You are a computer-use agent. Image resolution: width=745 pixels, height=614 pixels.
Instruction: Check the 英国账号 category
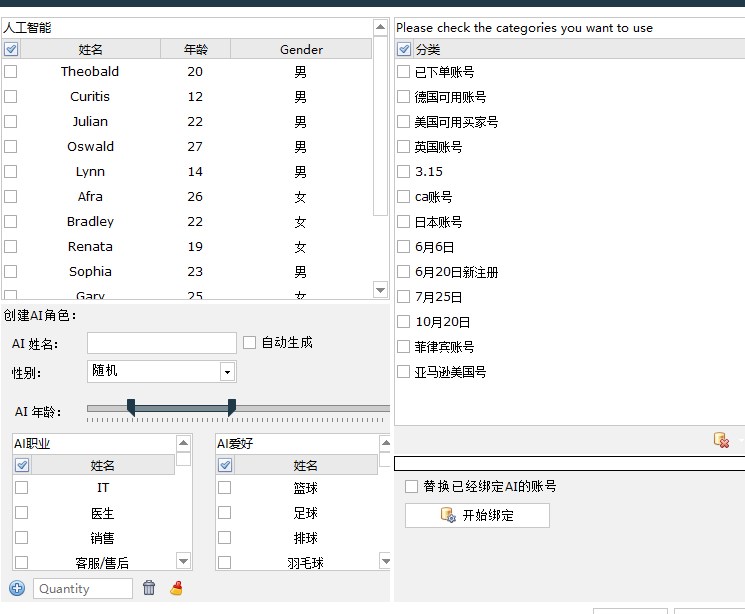[x=403, y=146]
